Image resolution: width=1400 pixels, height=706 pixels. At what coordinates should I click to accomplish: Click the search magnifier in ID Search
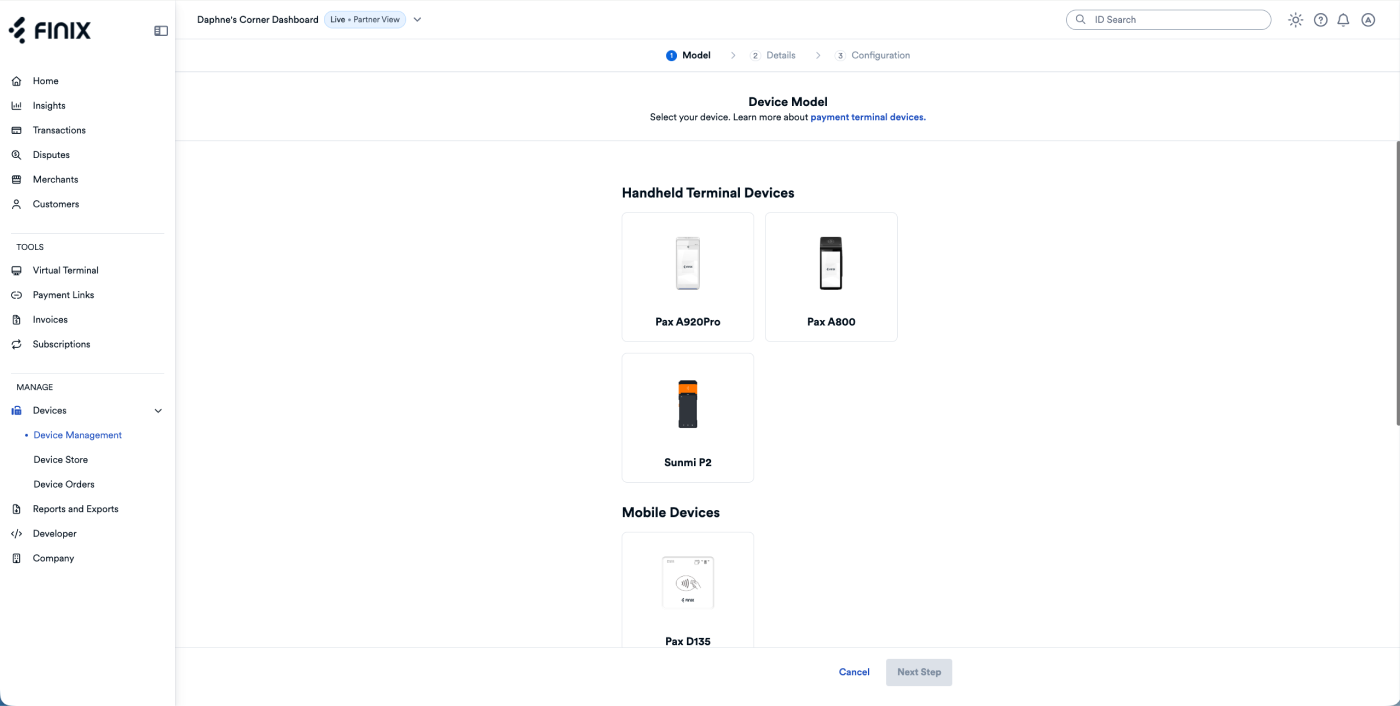(x=1081, y=19)
